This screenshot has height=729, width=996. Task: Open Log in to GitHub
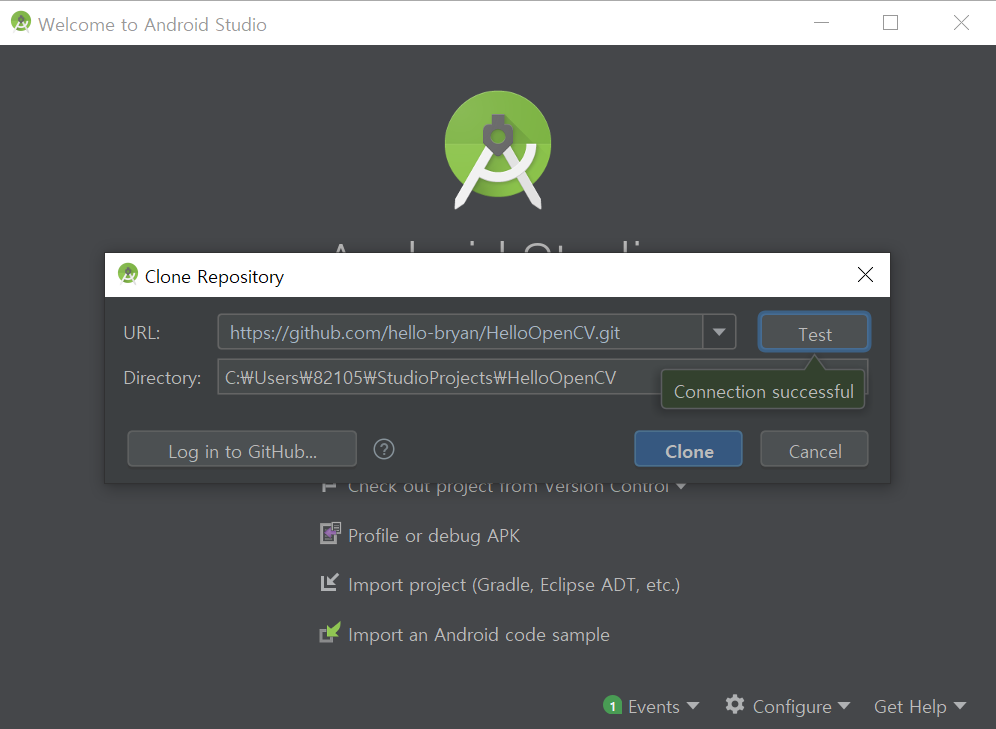[x=242, y=449]
